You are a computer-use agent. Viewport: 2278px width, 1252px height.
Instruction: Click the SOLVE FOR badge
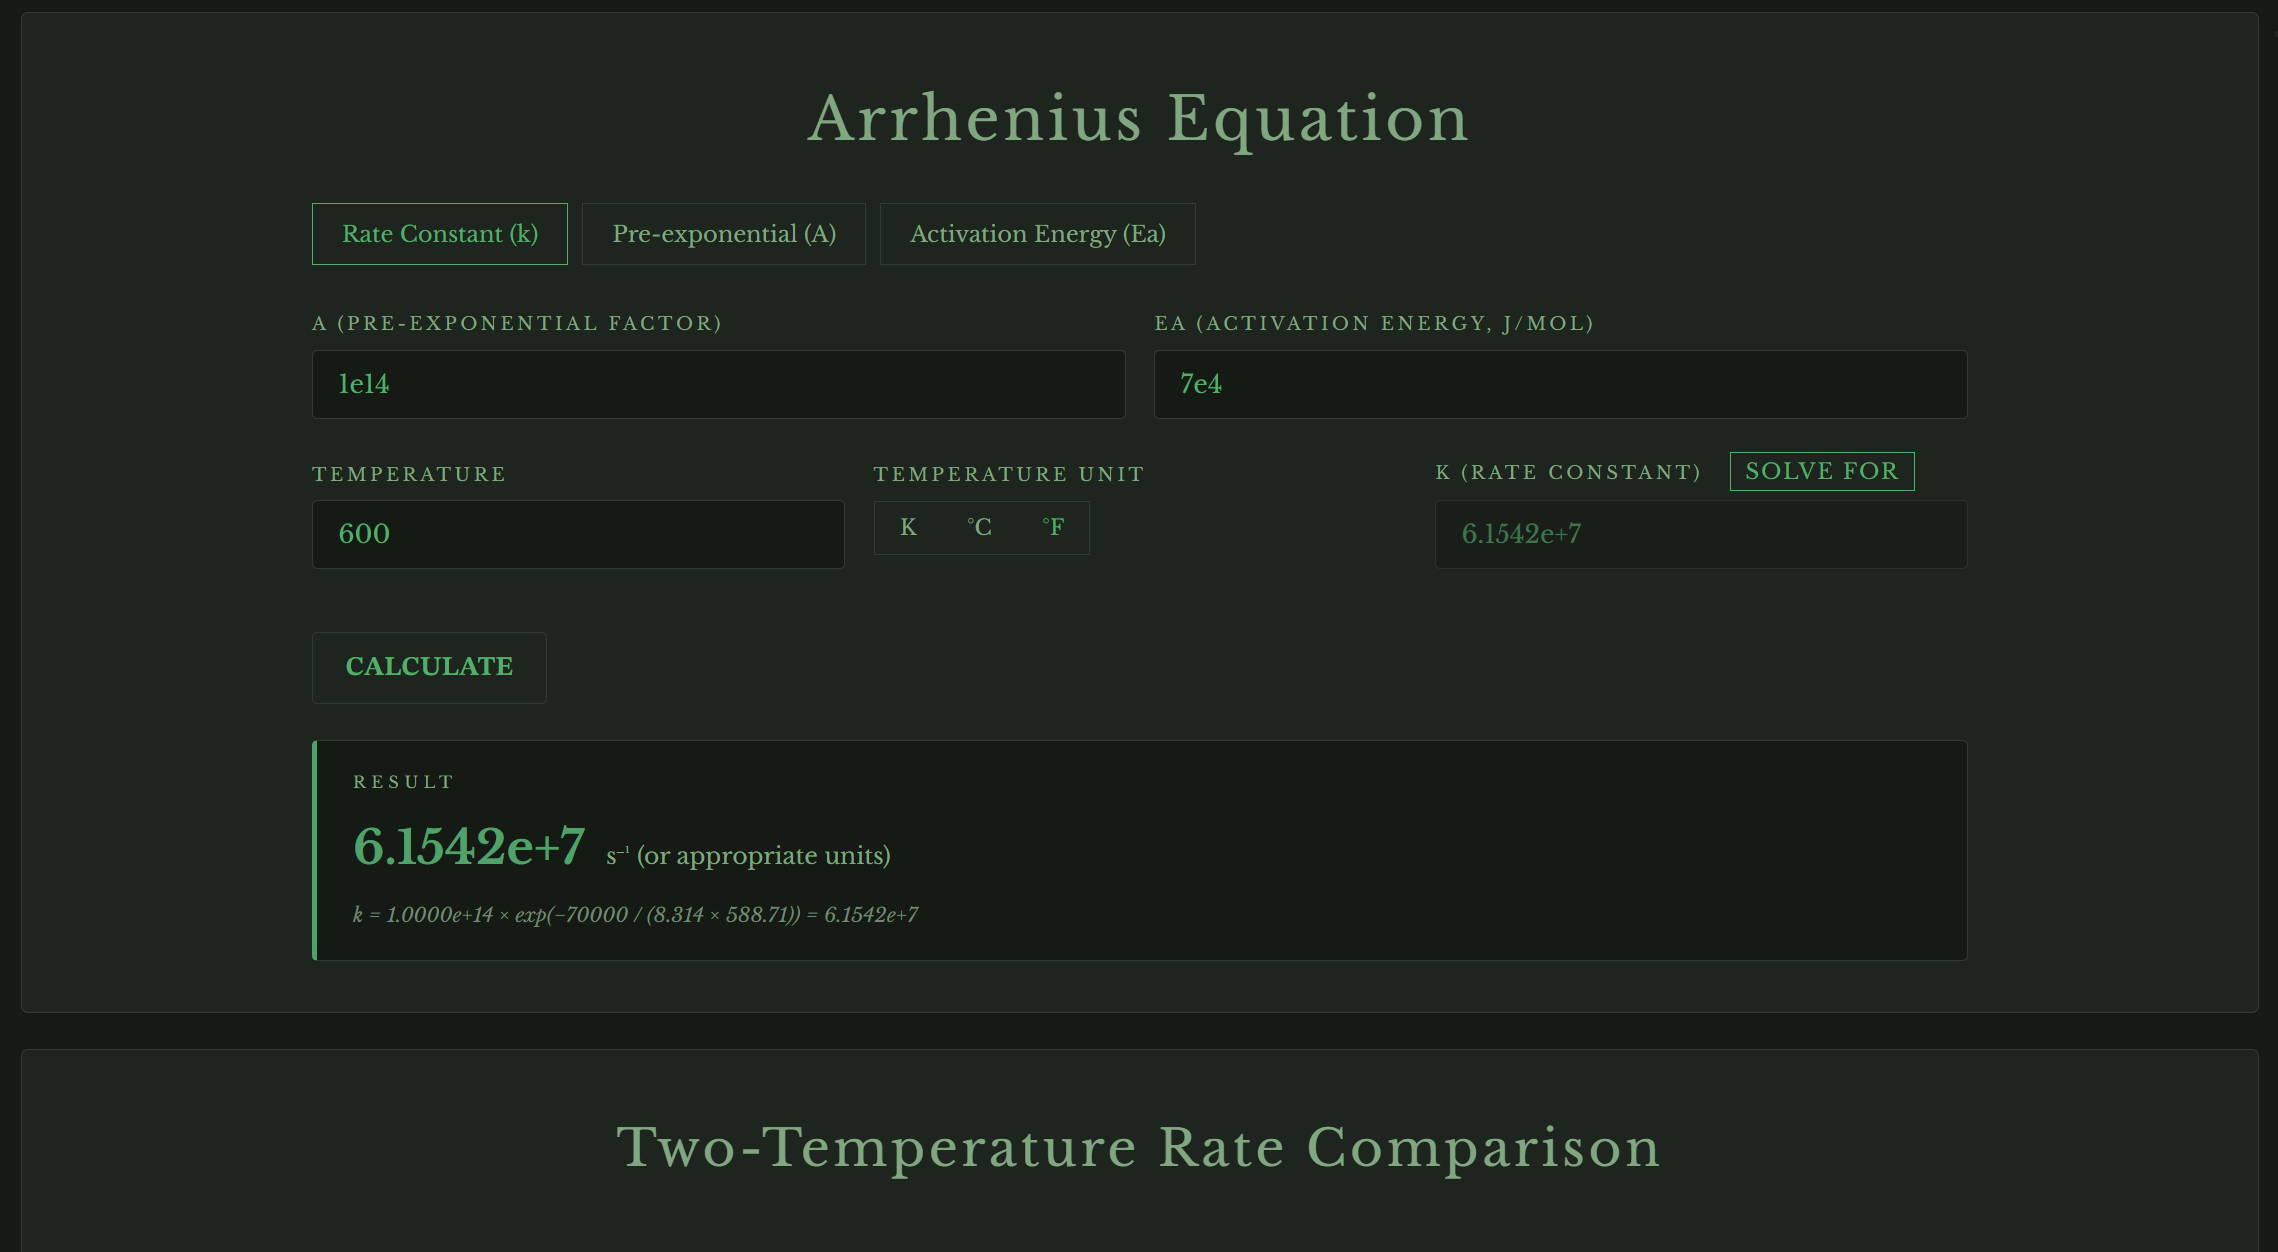1822,471
